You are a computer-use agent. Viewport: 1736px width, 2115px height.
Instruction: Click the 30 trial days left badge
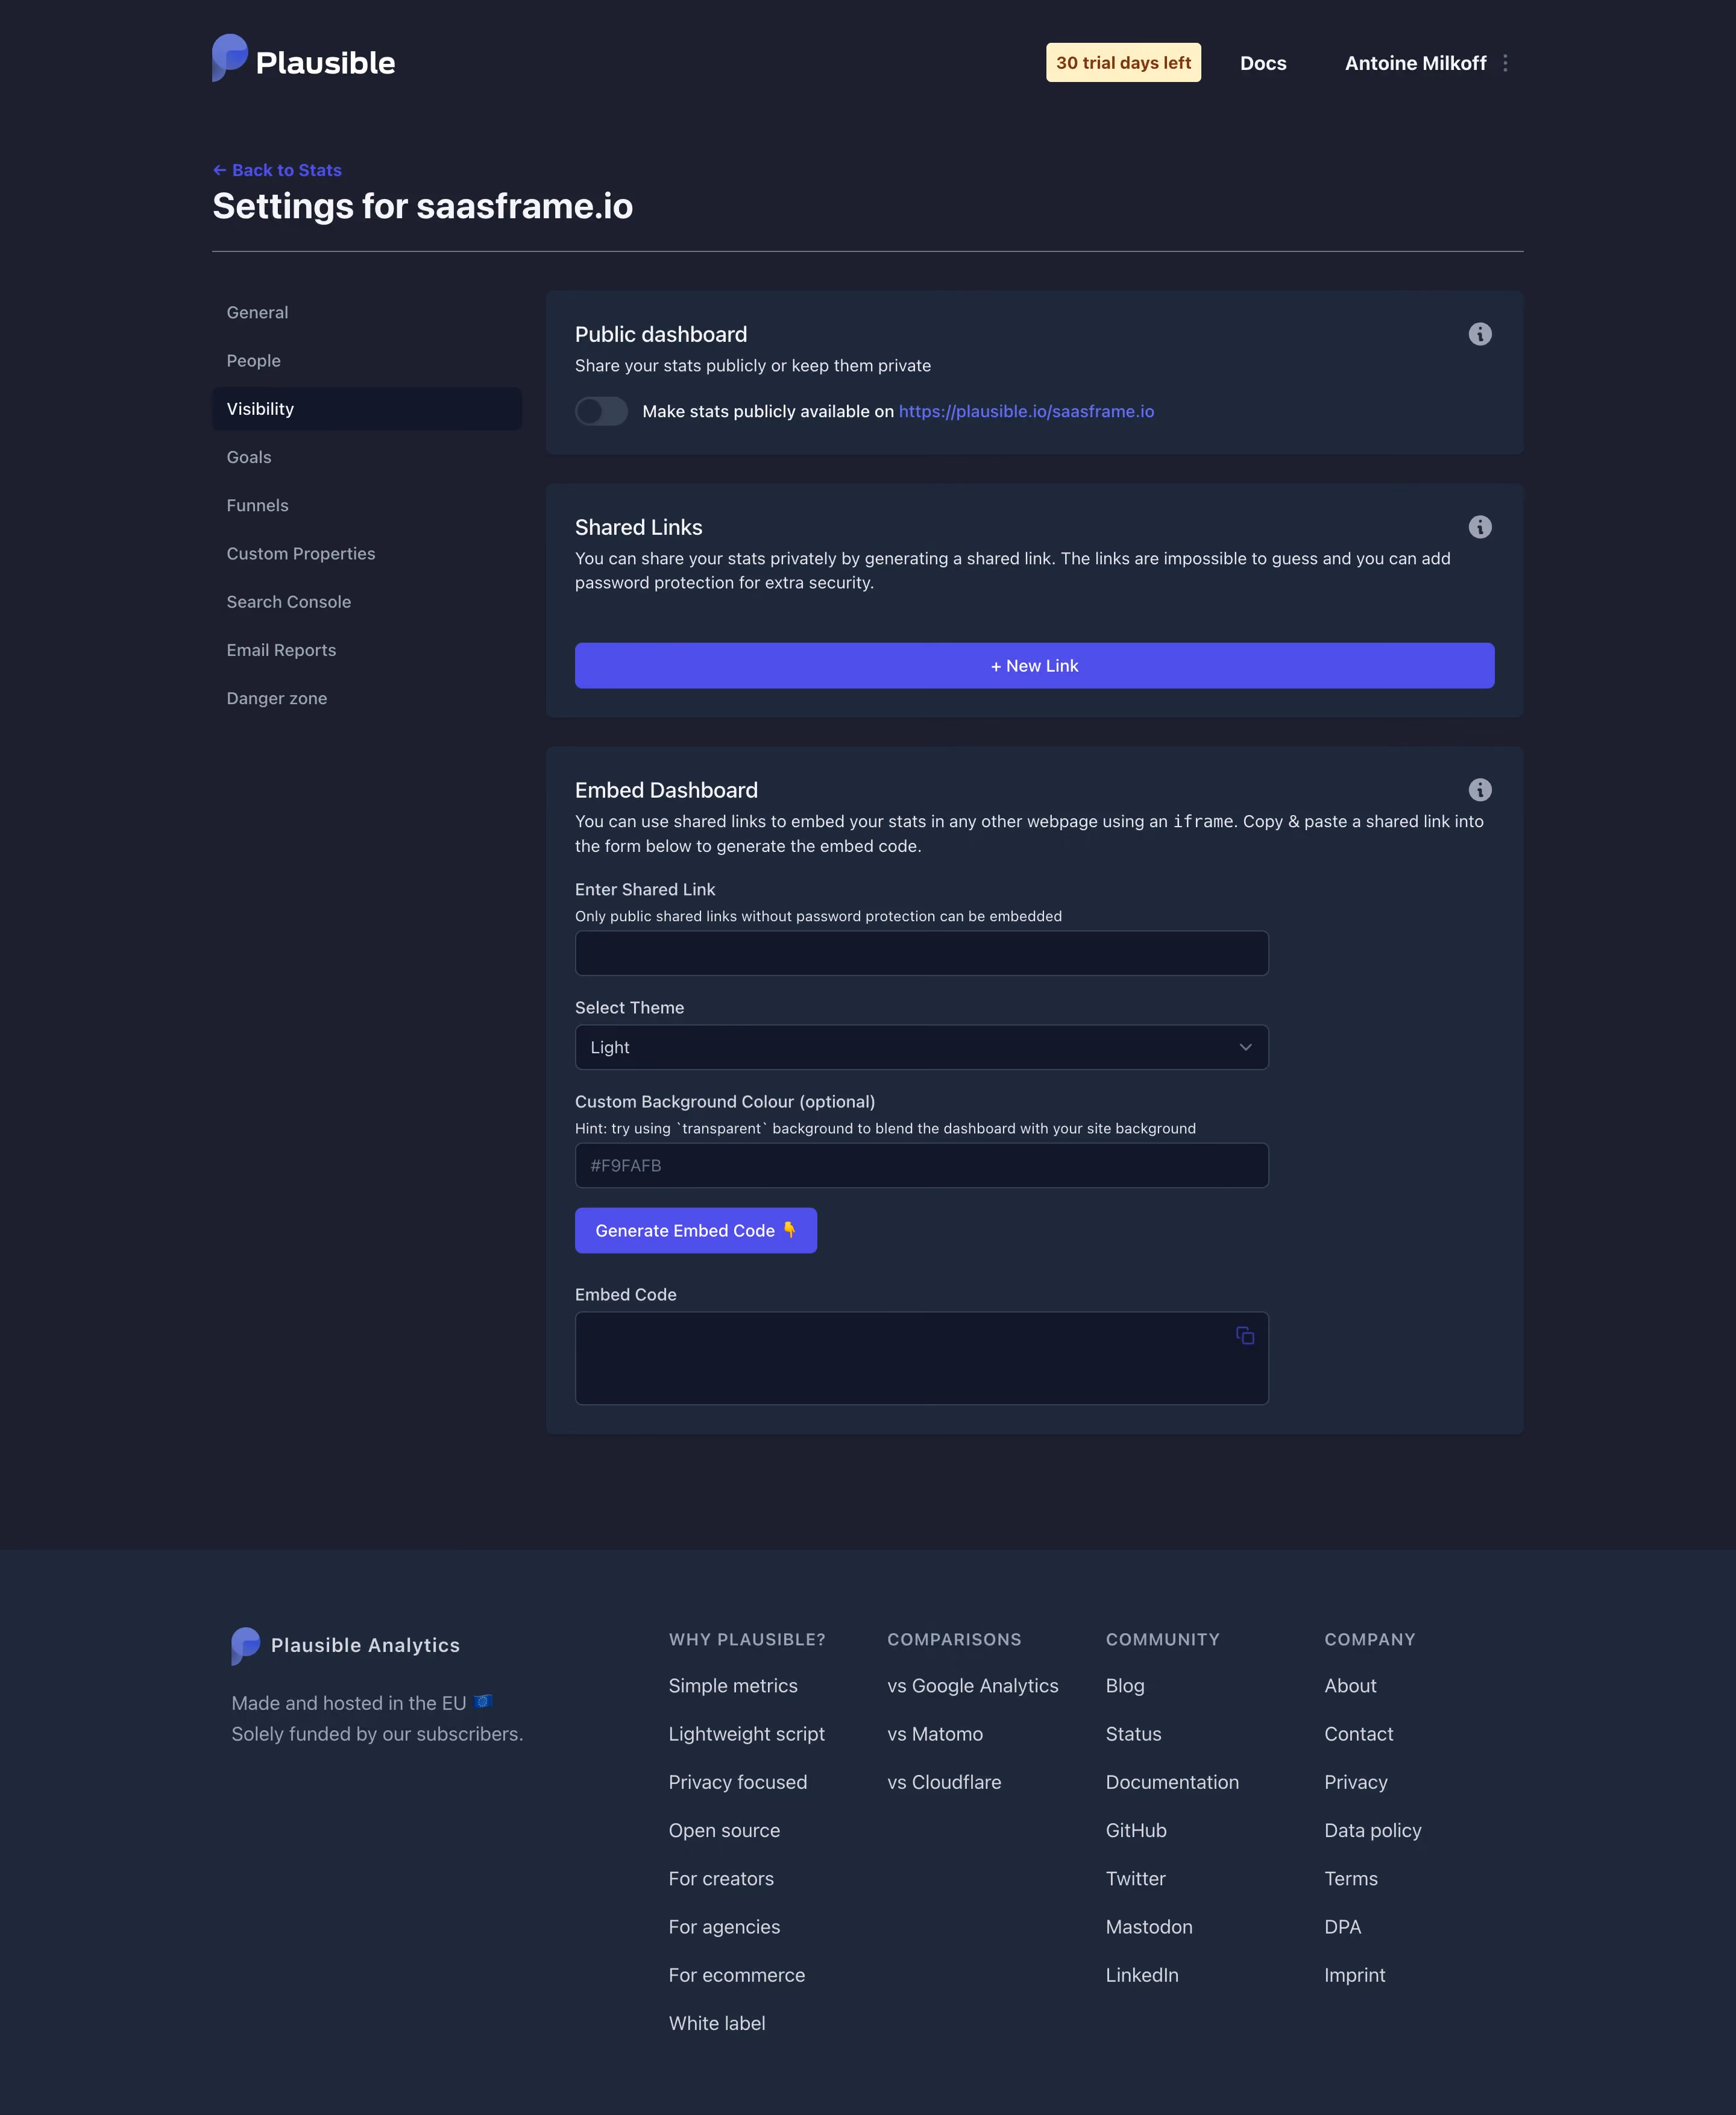pyautogui.click(x=1123, y=62)
